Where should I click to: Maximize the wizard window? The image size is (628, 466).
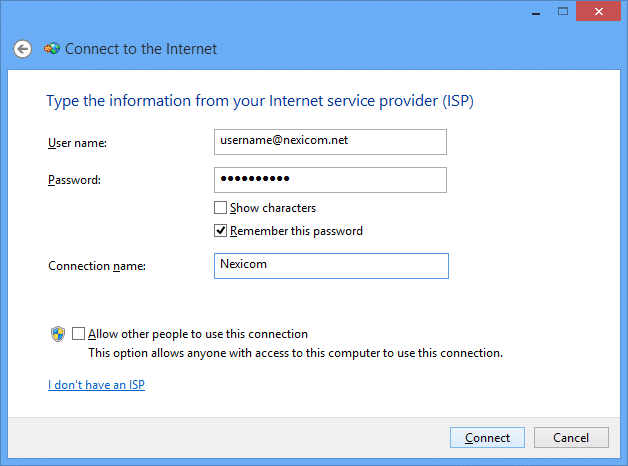563,12
